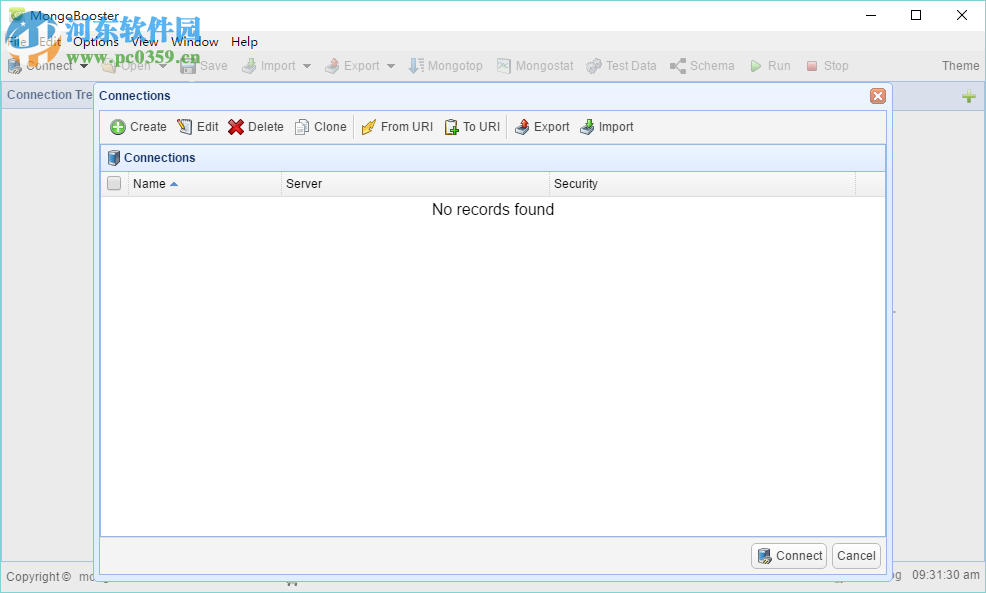Clone the selected connection

(x=320, y=127)
